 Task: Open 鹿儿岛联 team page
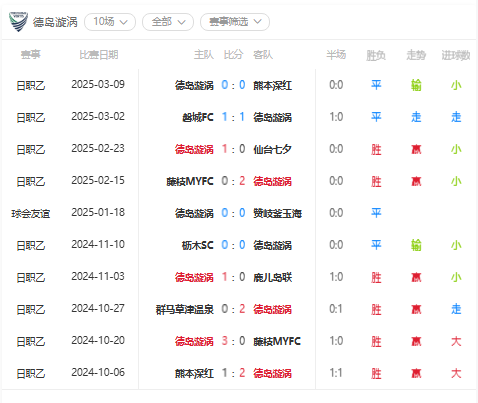272,277
